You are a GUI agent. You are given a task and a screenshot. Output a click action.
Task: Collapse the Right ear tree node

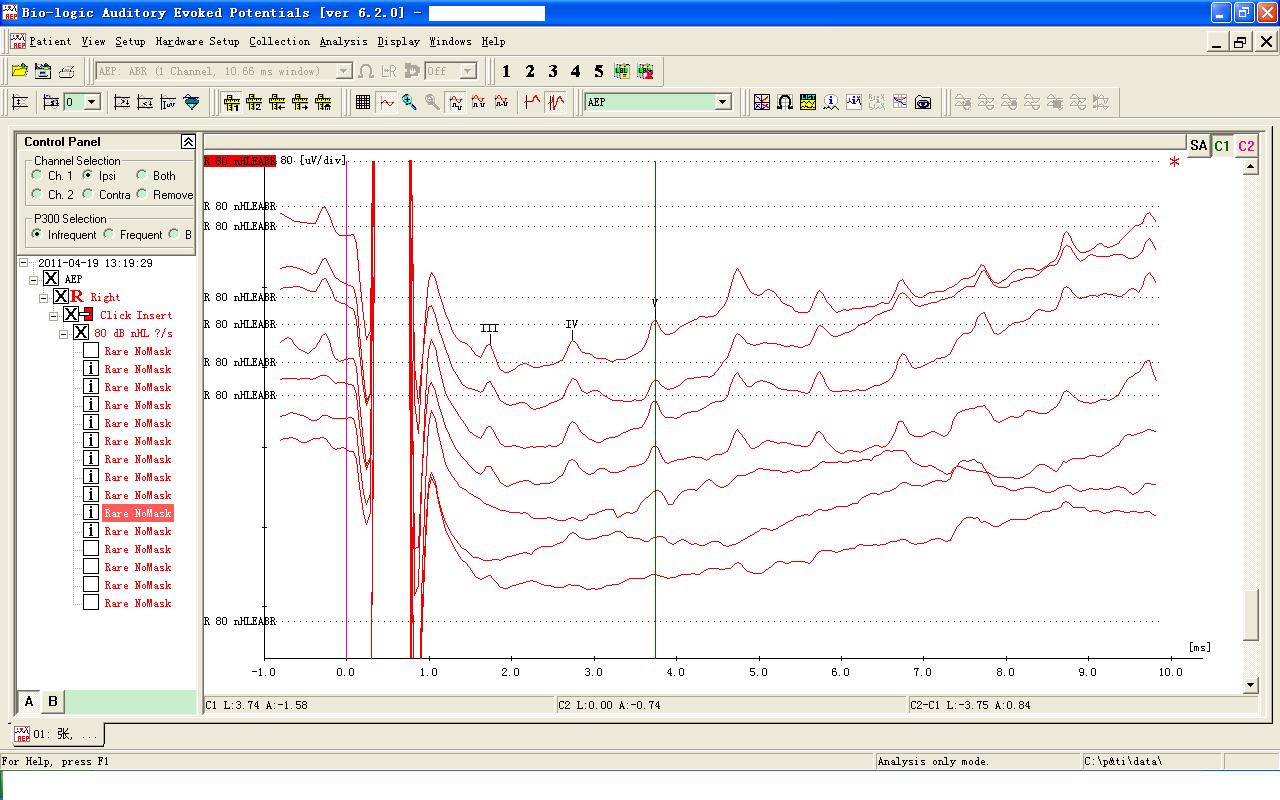click(x=44, y=297)
